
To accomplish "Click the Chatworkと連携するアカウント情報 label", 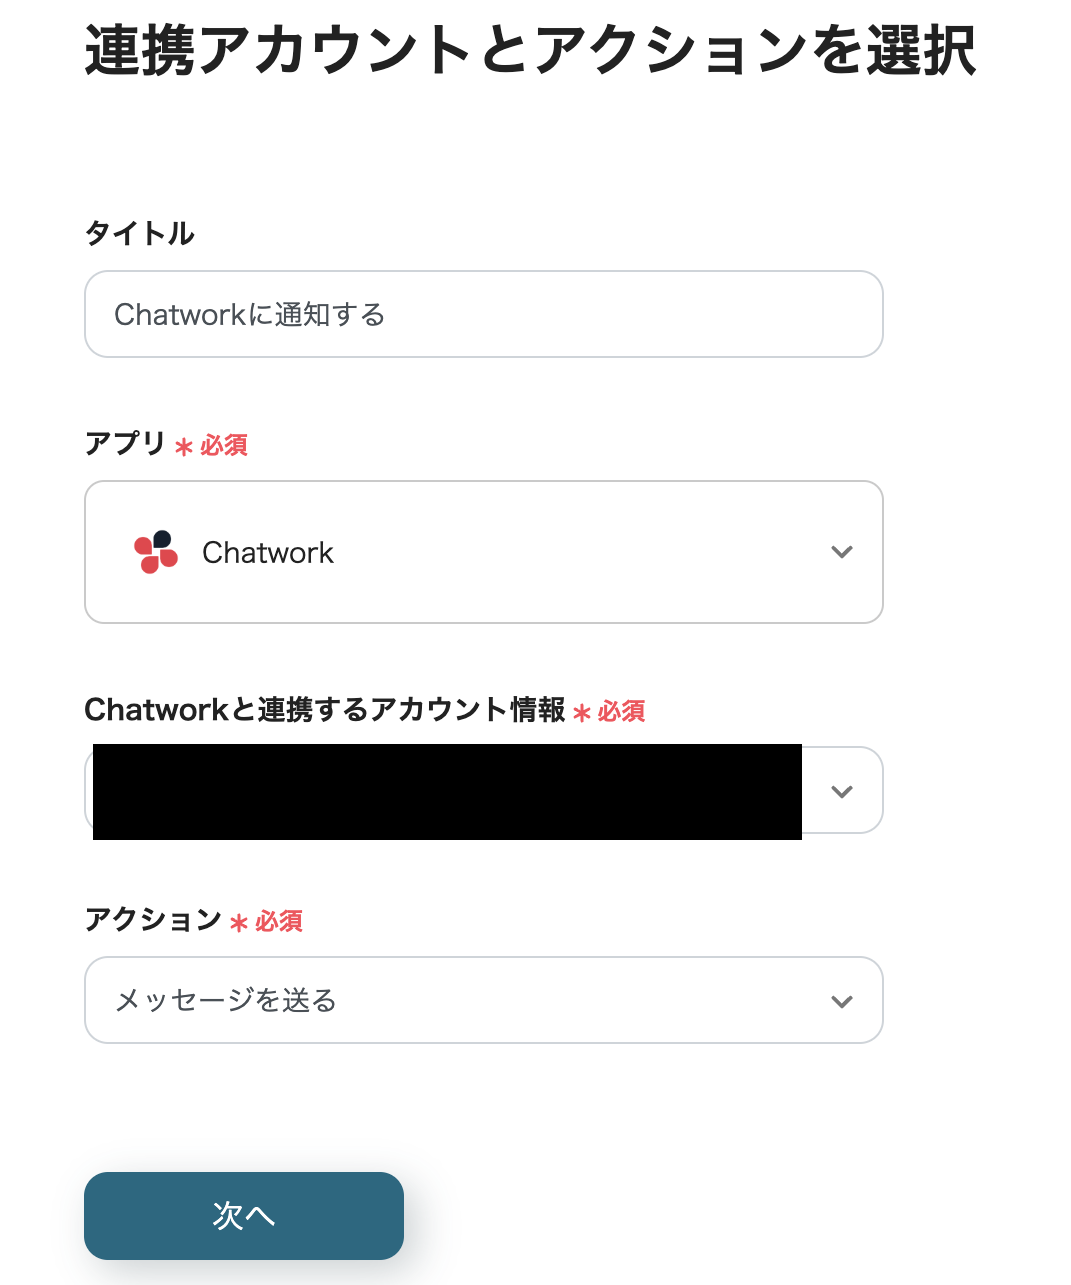I will pos(325,710).
